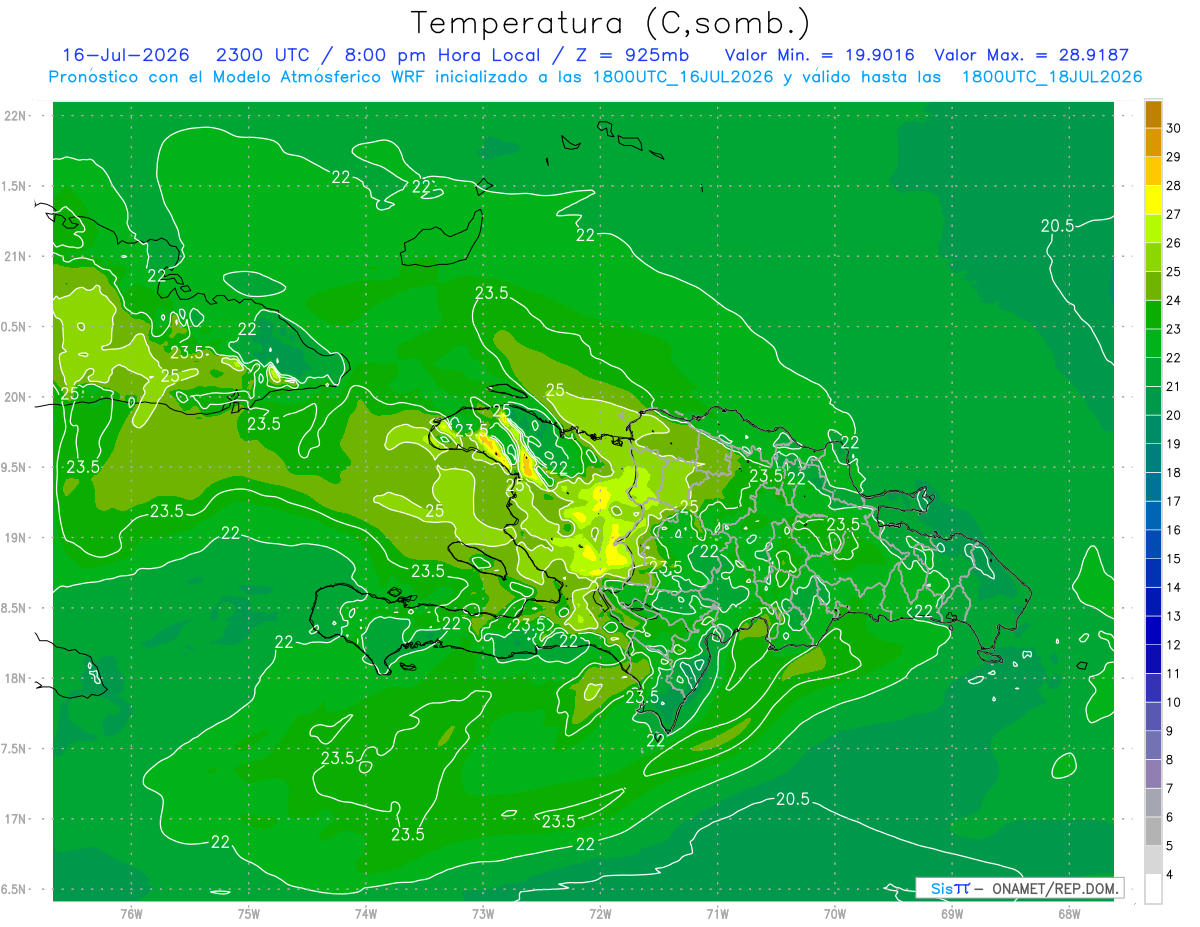The image size is (1200, 927).
Task: Click the 74W longitude axis label
Action: 366,913
